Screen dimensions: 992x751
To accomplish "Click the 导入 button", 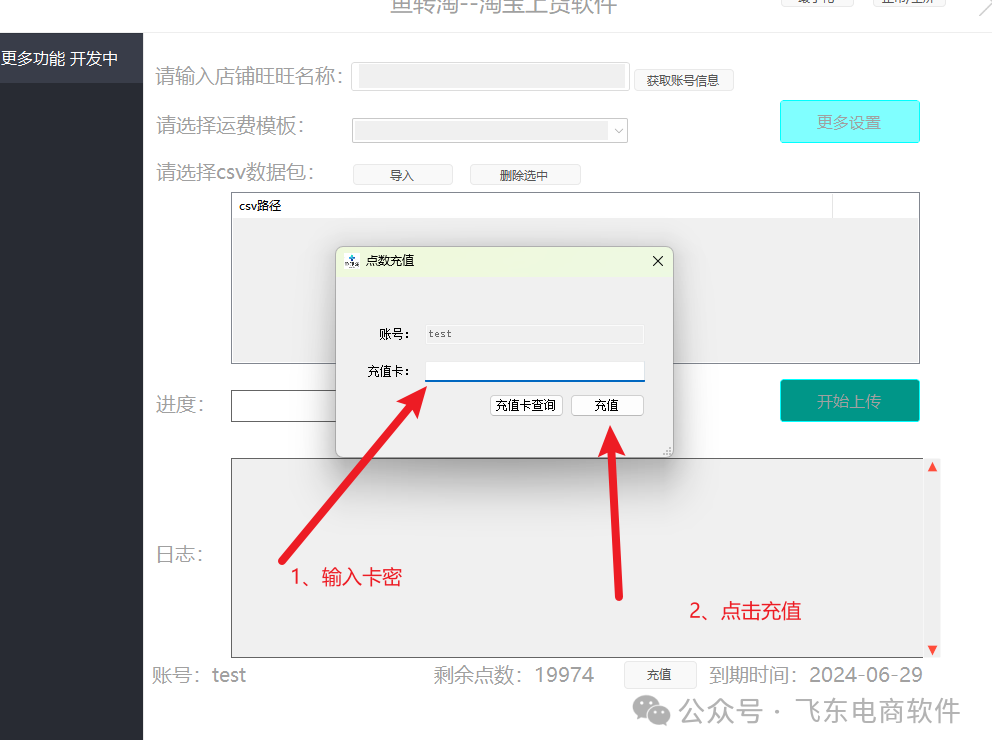I will click(x=402, y=175).
